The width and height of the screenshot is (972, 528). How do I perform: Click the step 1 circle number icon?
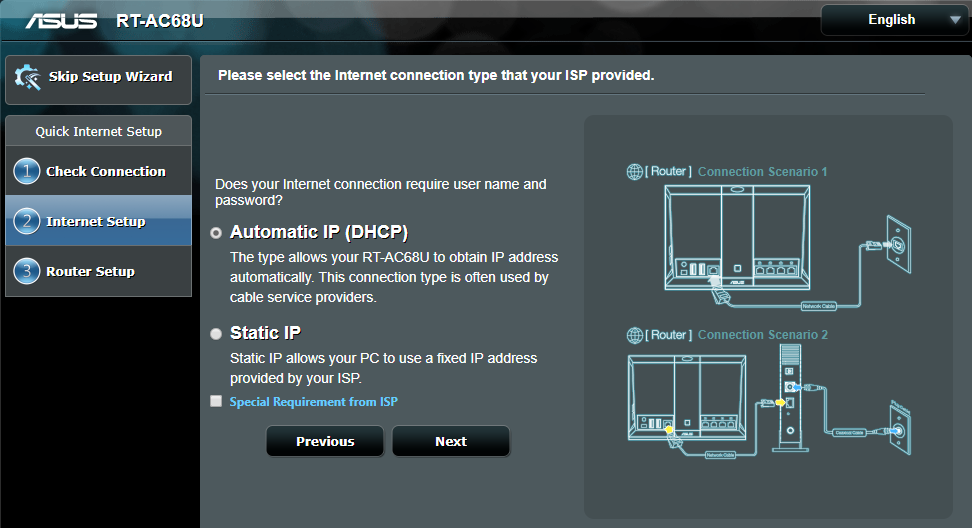[x=27, y=171]
